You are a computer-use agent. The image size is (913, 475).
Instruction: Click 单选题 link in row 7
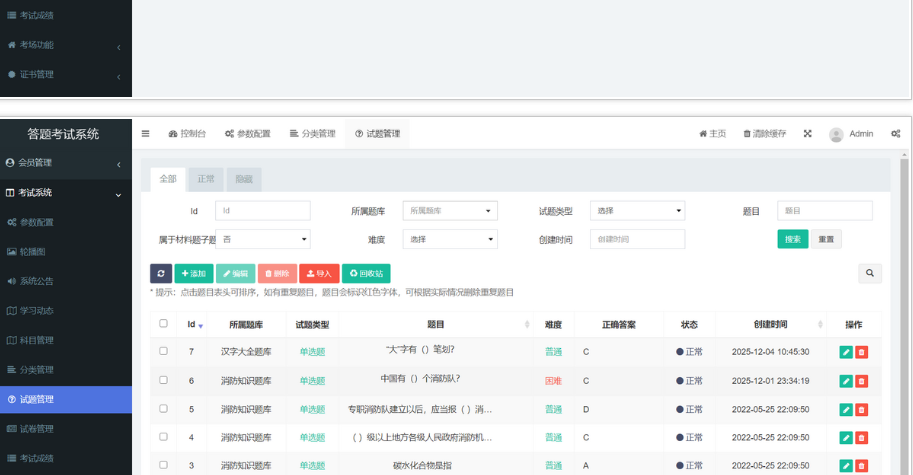click(312, 352)
